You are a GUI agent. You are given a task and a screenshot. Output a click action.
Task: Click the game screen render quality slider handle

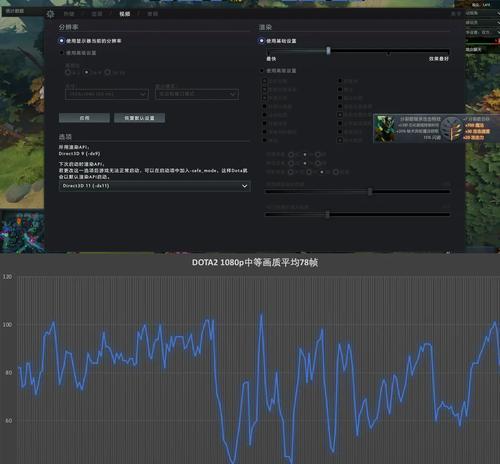click(370, 191)
